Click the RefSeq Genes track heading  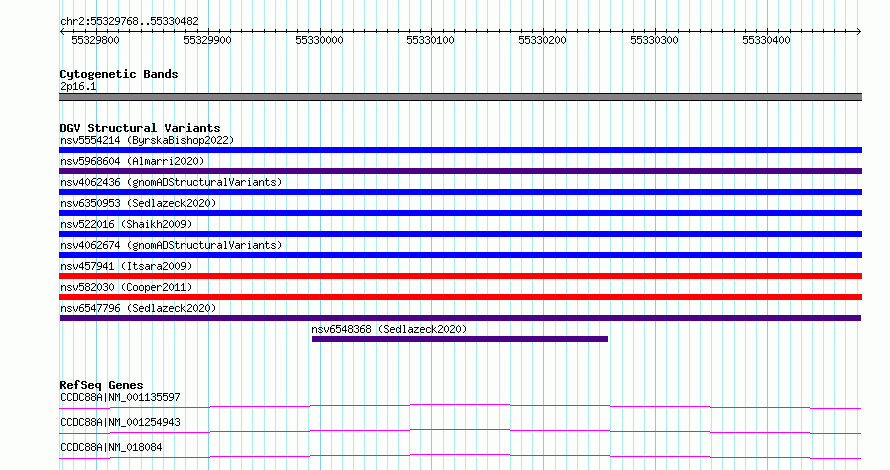pos(101,385)
